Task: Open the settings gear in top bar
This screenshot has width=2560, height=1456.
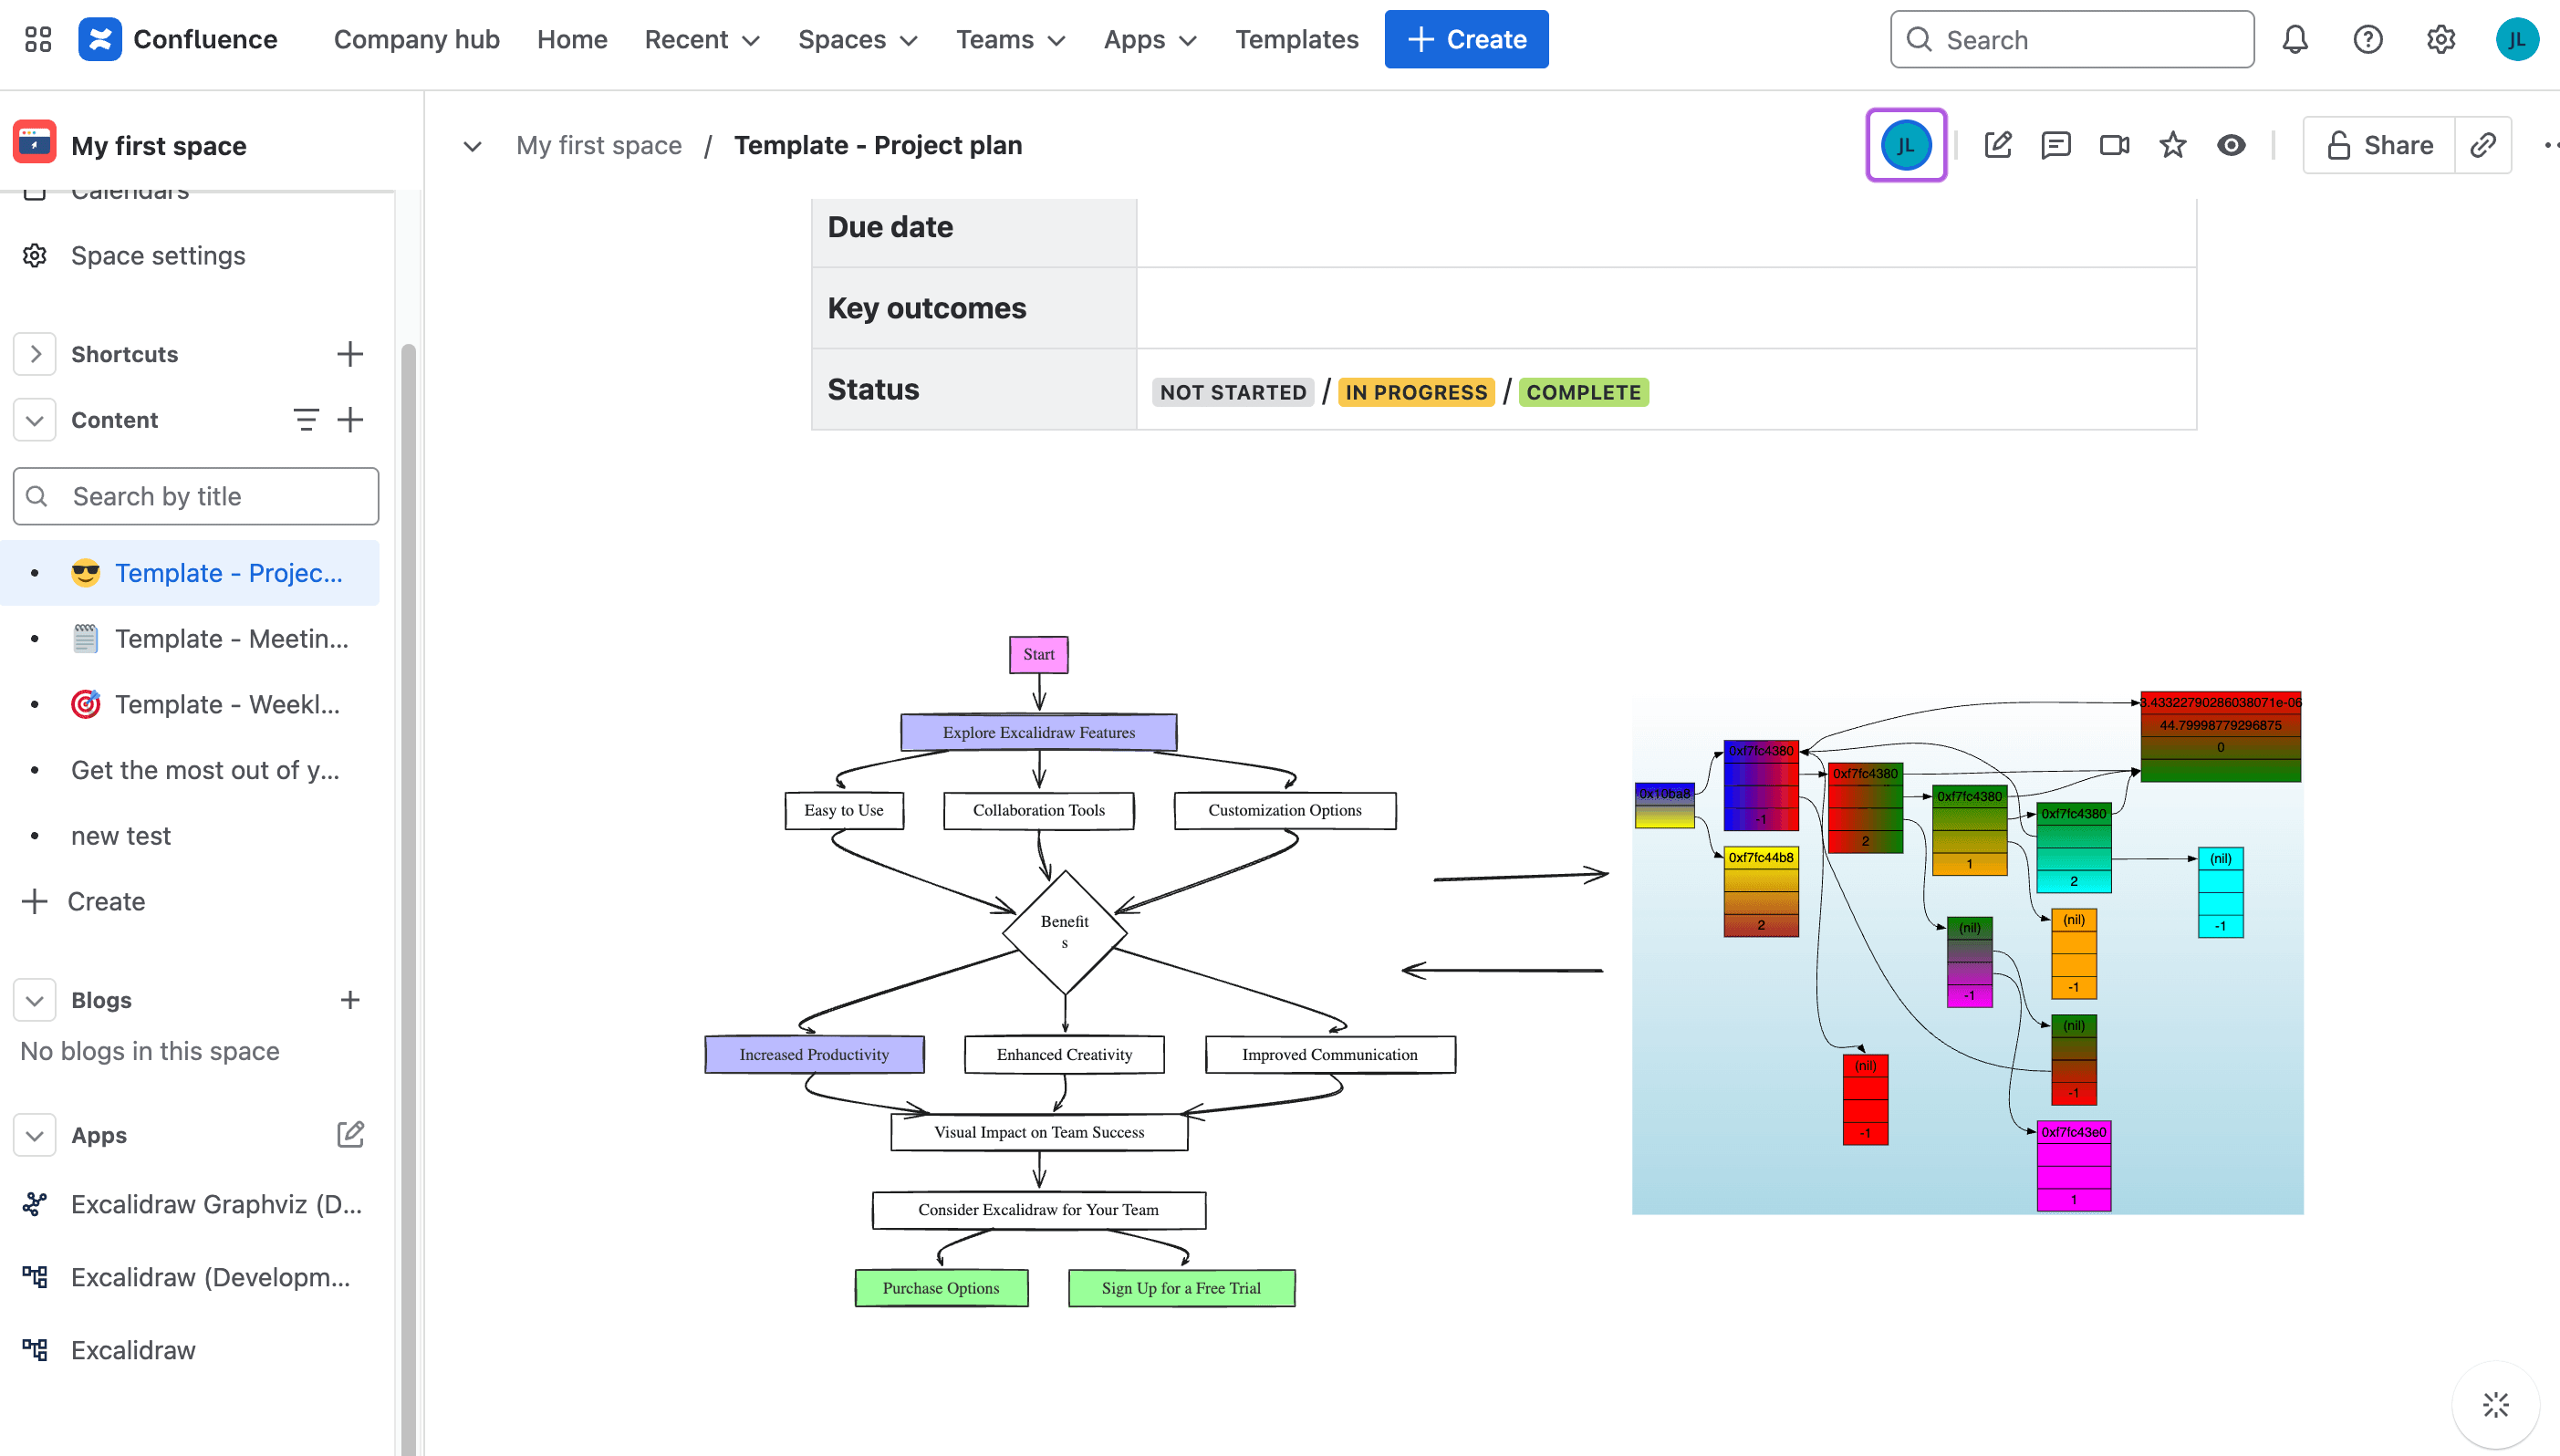Action: [2441, 39]
